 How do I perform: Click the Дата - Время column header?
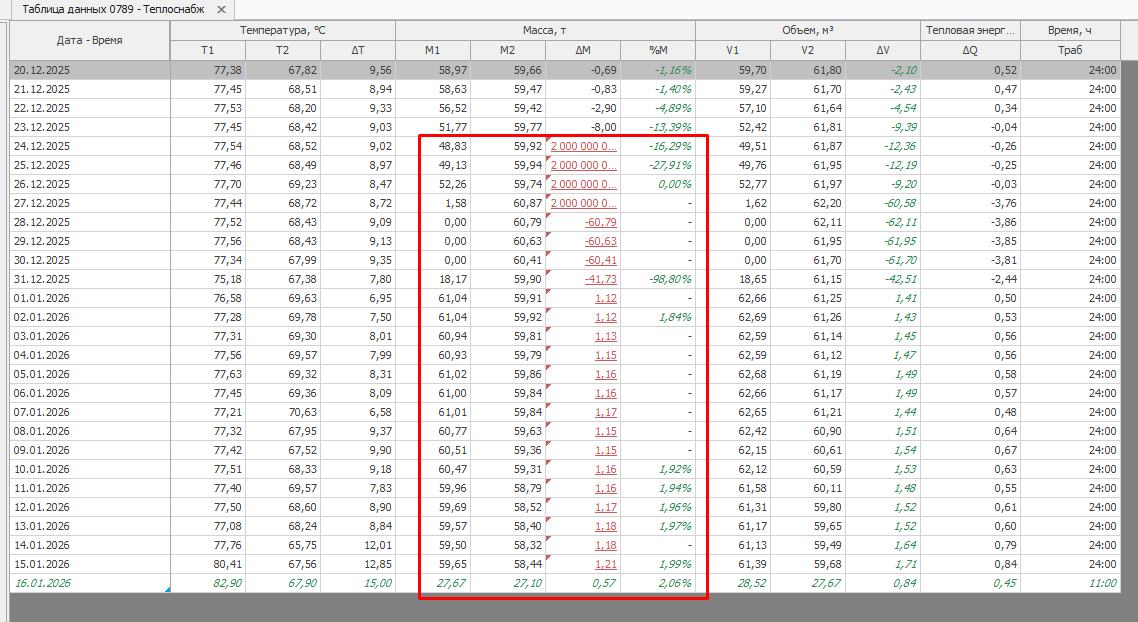(x=90, y=41)
